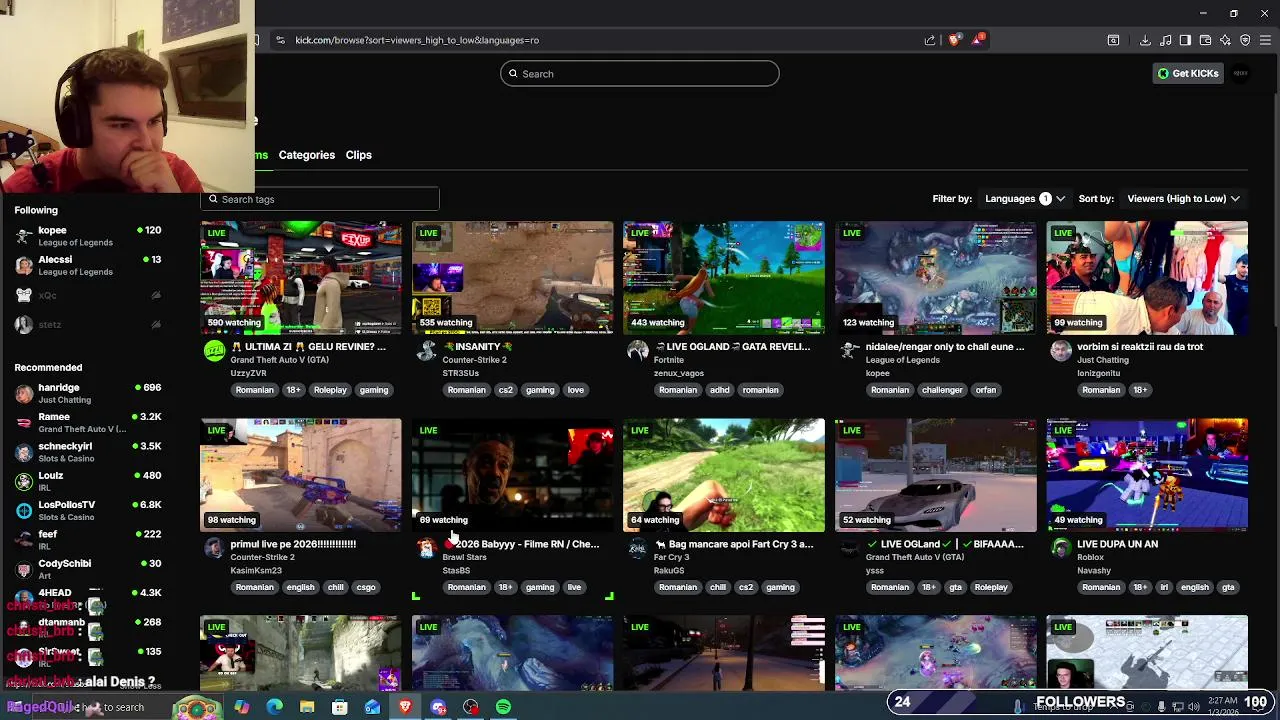This screenshot has height=720, width=1280.
Task: Click the Search tags input field
Action: (320, 199)
